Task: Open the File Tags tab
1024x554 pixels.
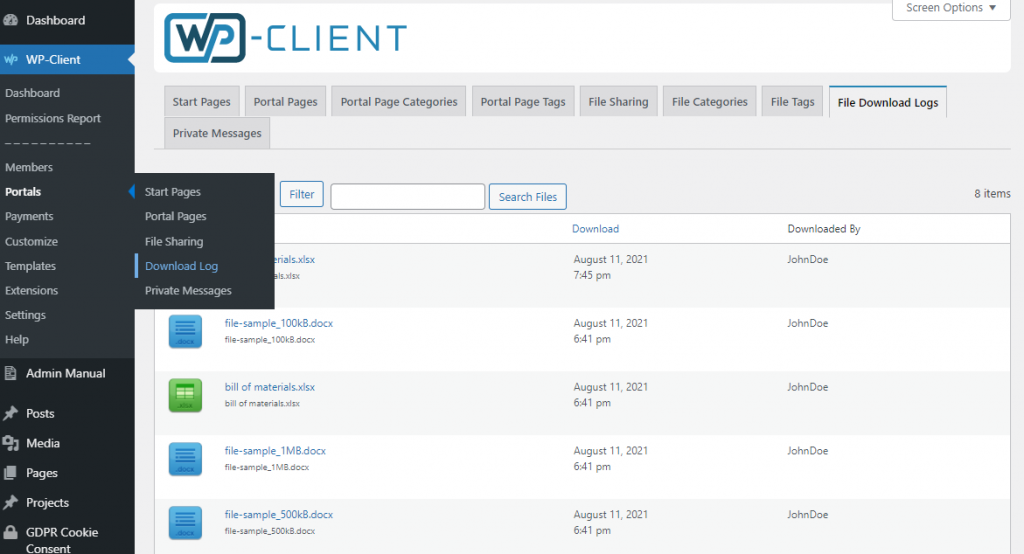Action: [792, 101]
